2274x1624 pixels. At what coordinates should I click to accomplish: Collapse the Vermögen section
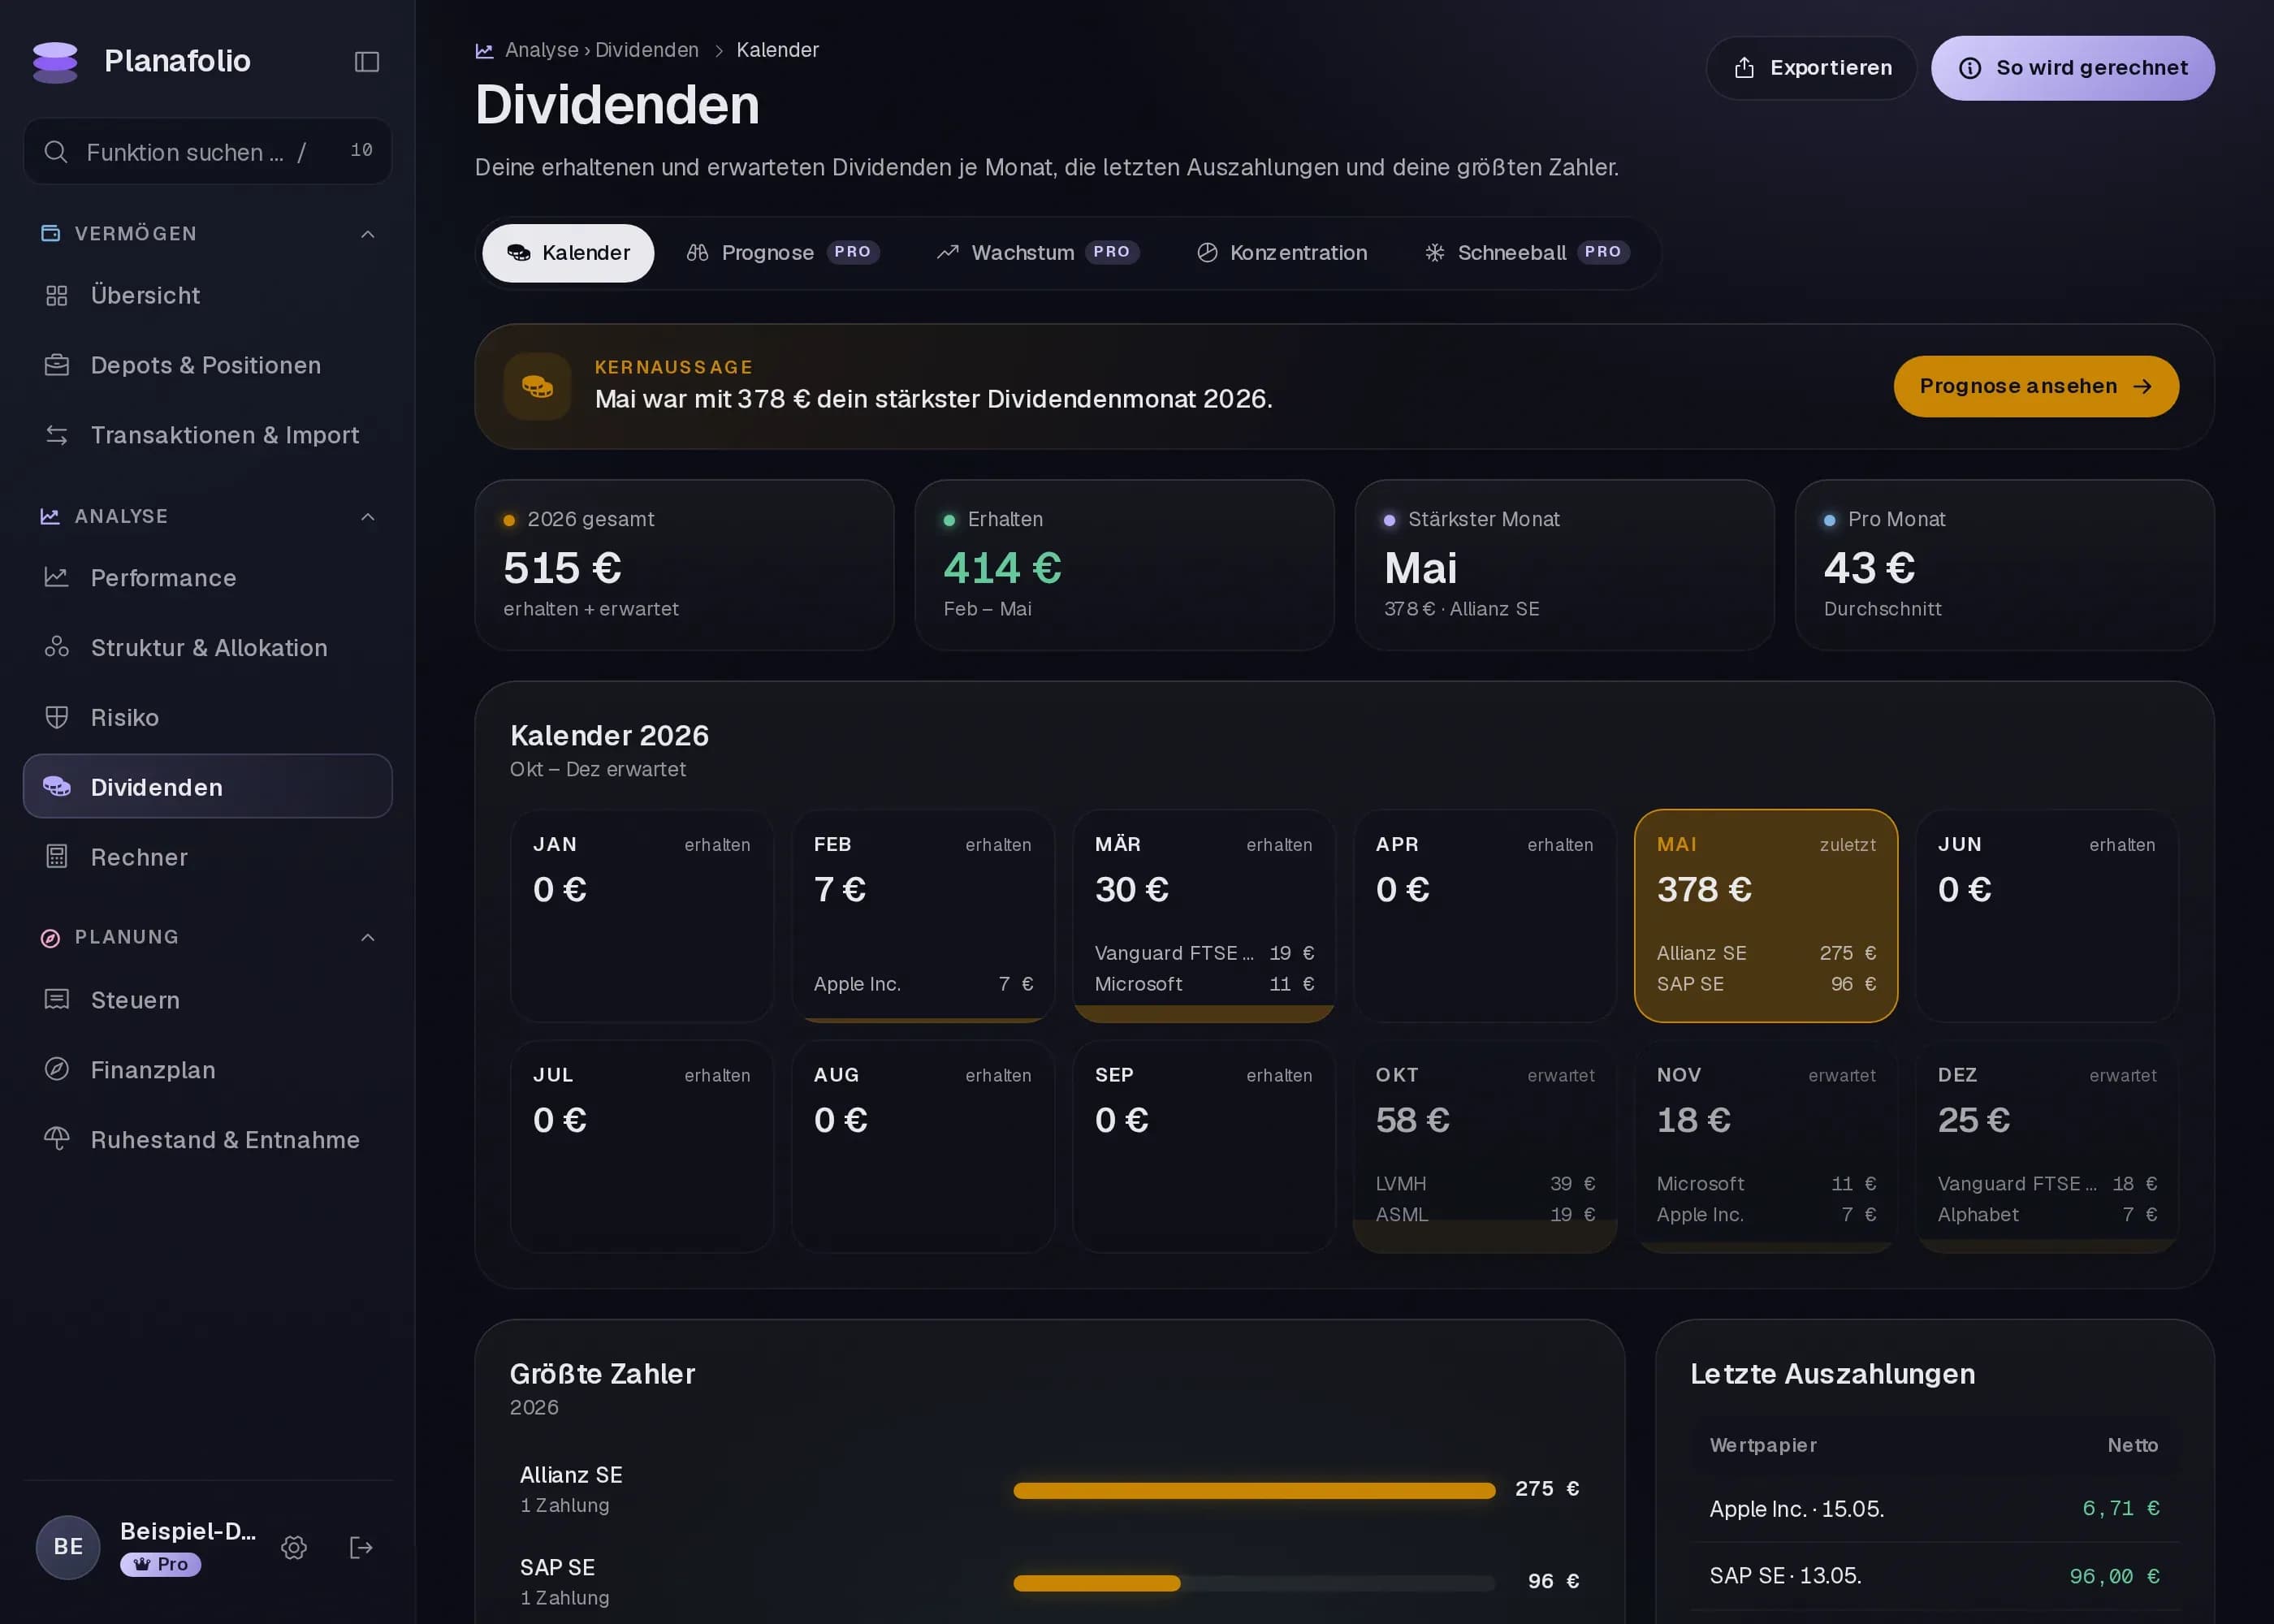(368, 234)
